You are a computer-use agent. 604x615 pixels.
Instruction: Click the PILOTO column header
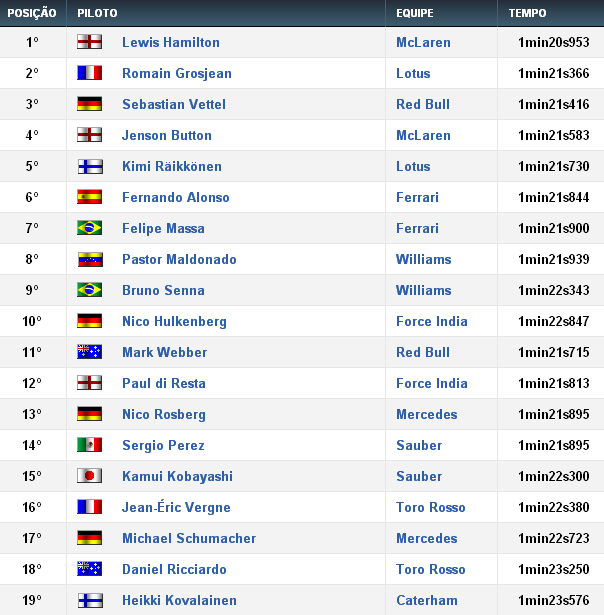pos(97,13)
